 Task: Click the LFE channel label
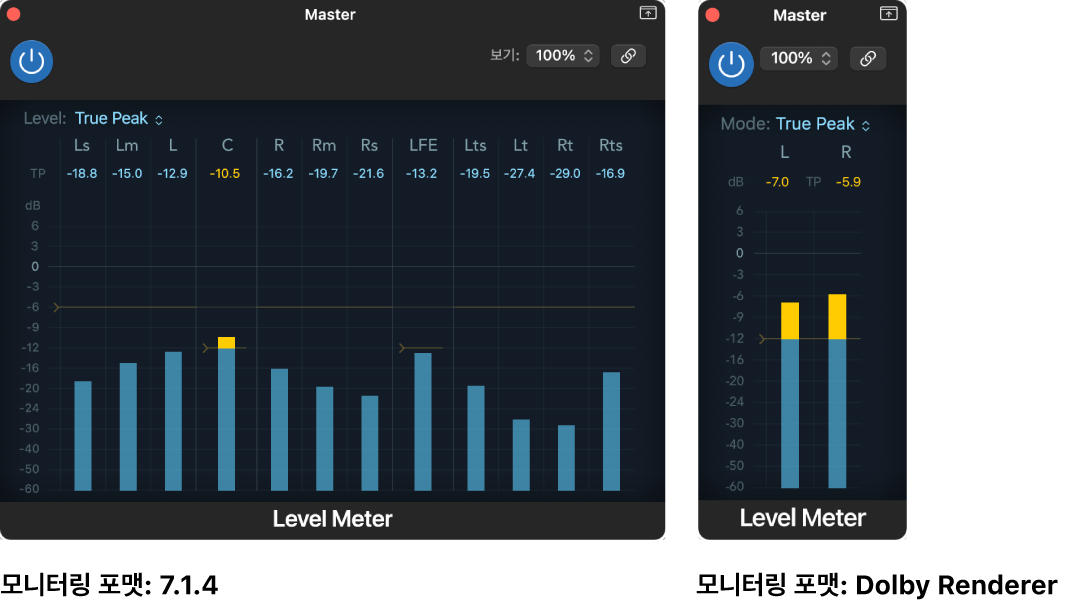[423, 145]
